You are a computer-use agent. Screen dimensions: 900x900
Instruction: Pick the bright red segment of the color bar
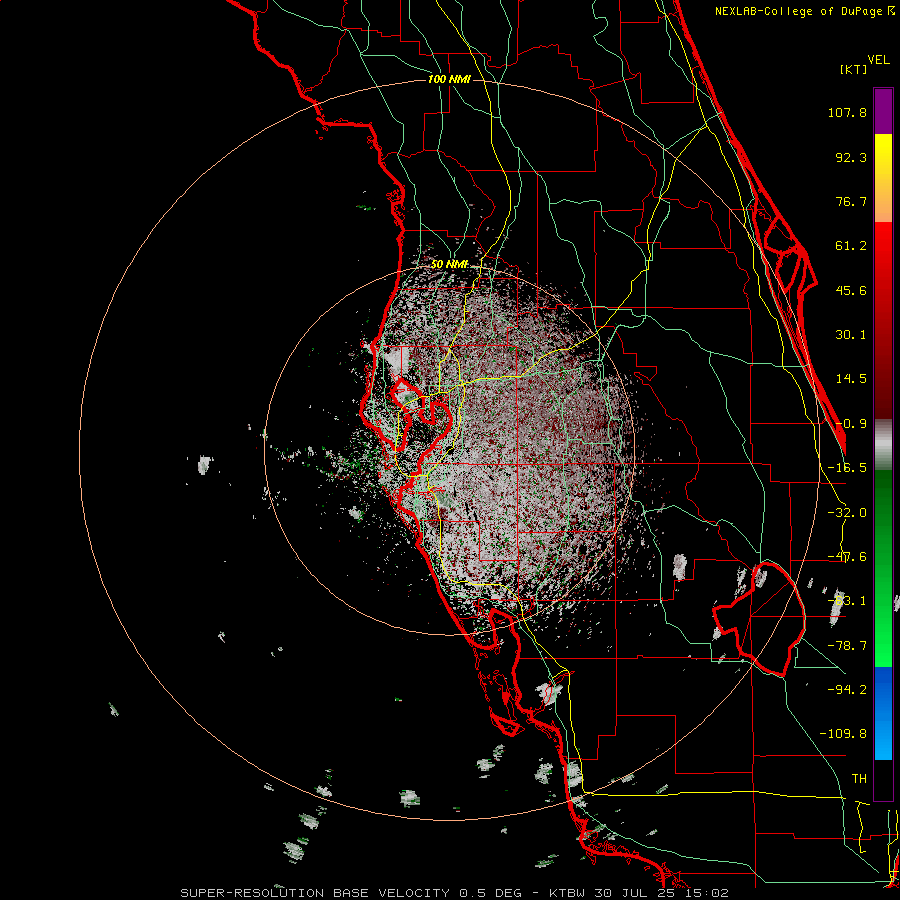(883, 247)
